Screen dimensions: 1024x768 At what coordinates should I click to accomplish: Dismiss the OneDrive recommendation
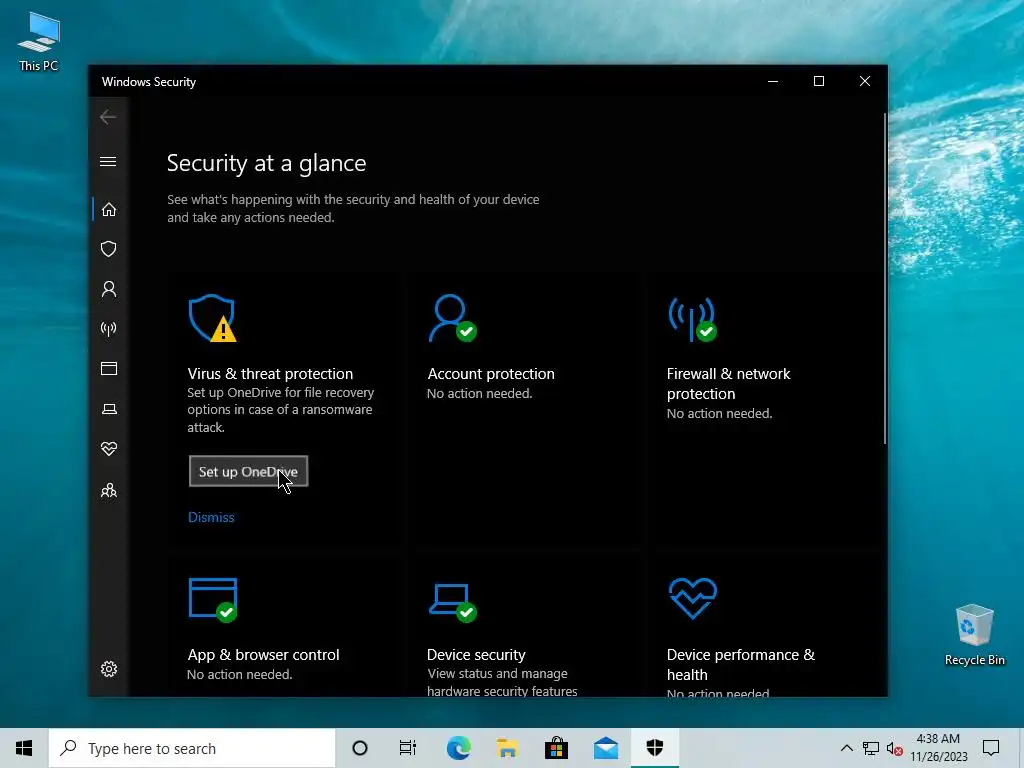[x=211, y=517]
